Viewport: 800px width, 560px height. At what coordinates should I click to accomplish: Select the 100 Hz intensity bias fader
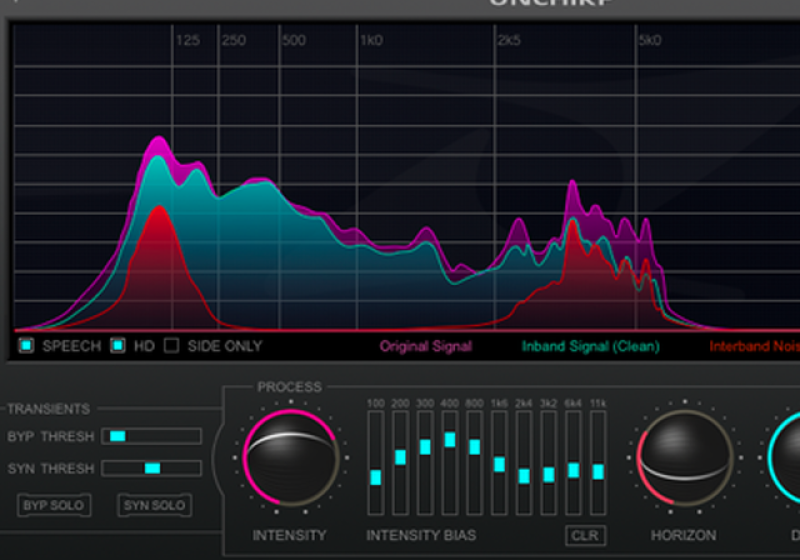pyautogui.click(x=376, y=477)
